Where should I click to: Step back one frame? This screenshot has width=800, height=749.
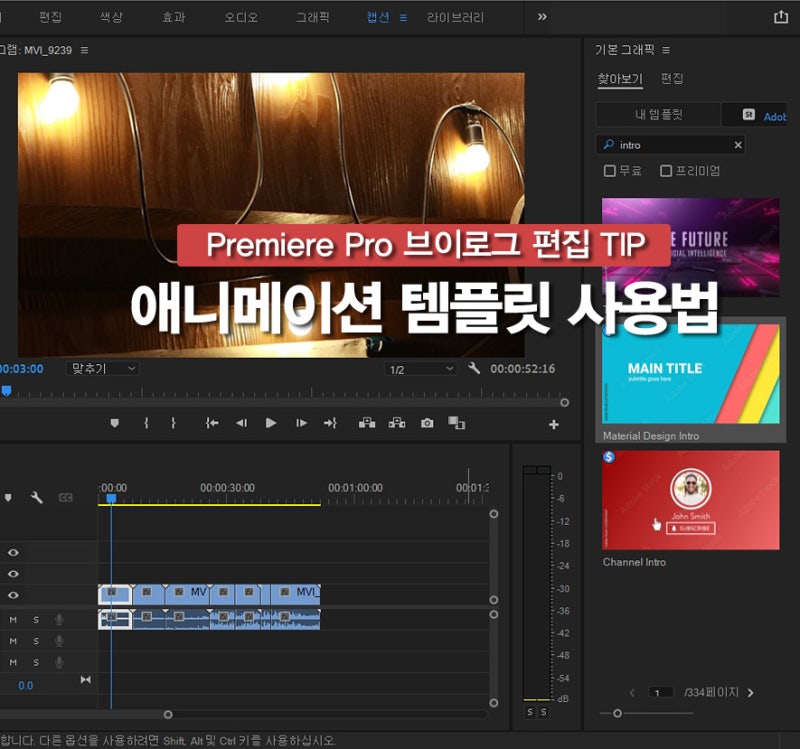coord(241,423)
